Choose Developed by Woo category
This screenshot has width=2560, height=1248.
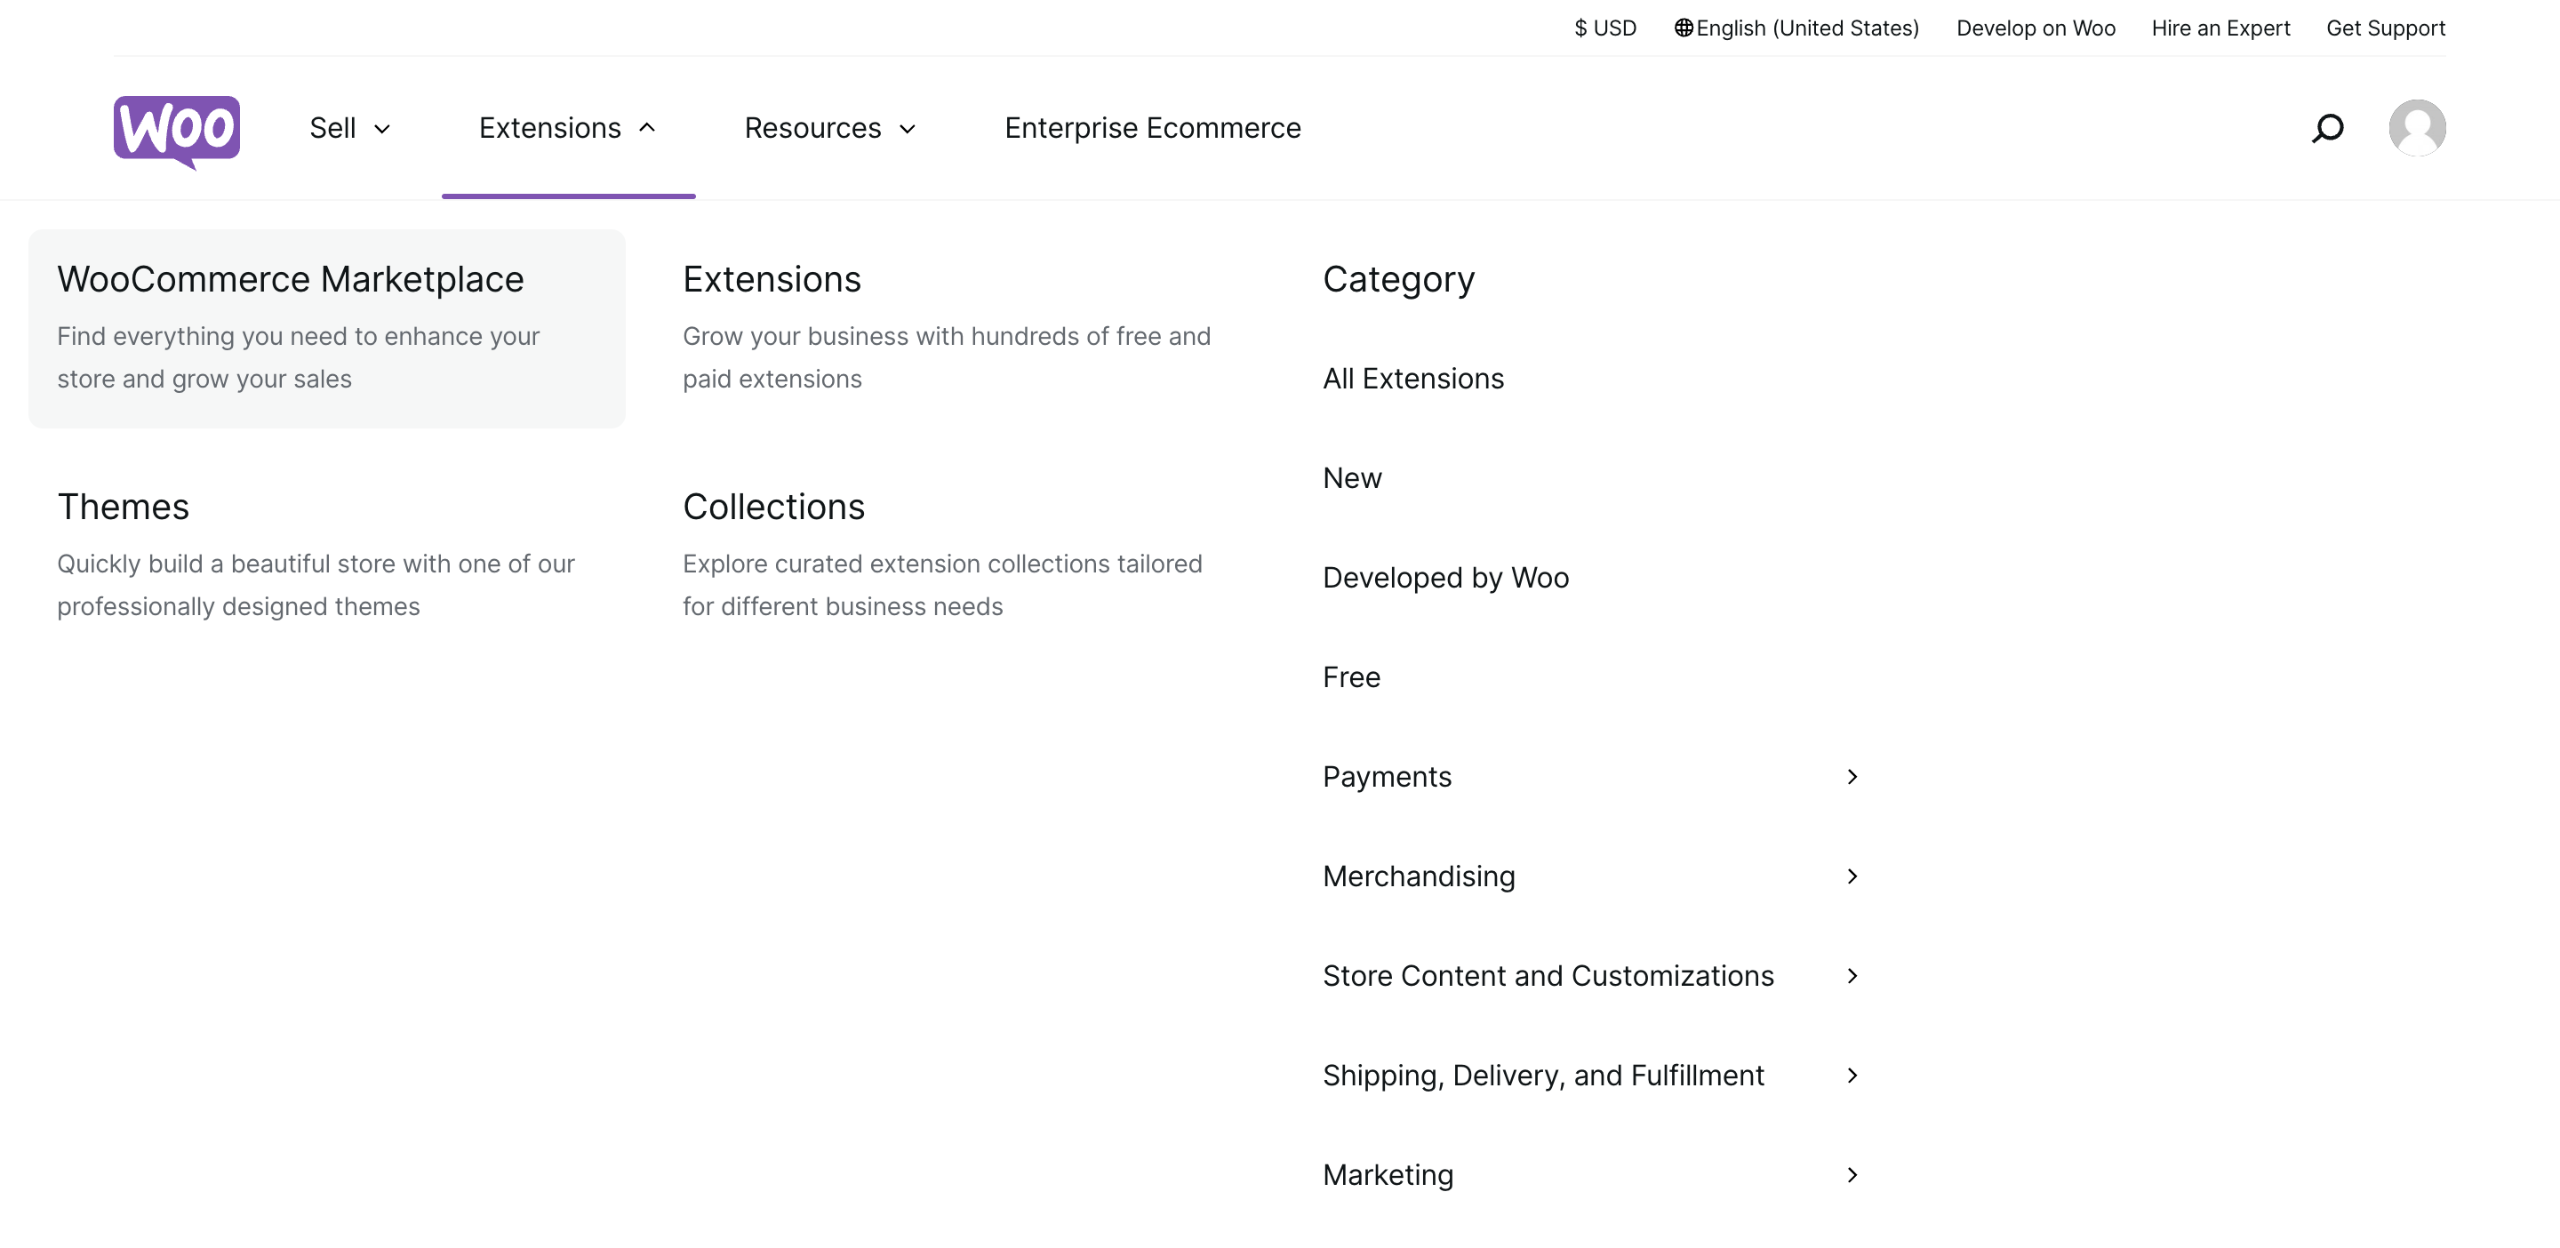(x=1445, y=578)
